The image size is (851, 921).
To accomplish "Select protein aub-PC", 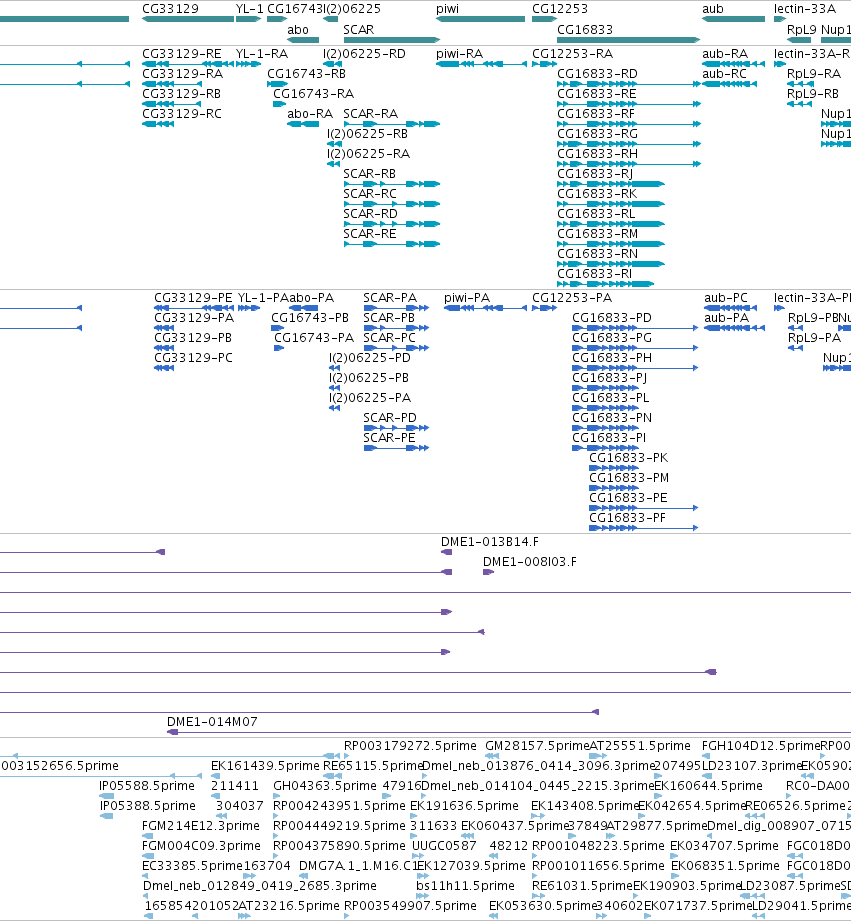I will [x=731, y=308].
